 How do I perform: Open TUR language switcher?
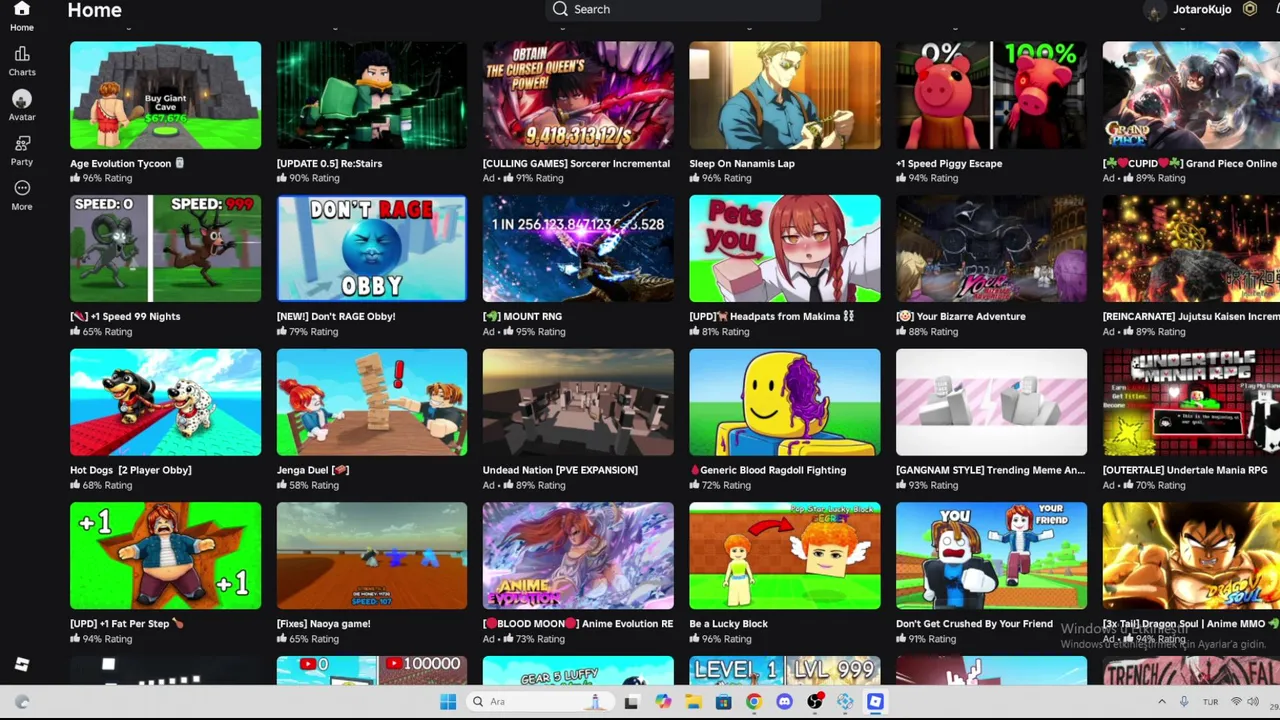coord(1211,702)
